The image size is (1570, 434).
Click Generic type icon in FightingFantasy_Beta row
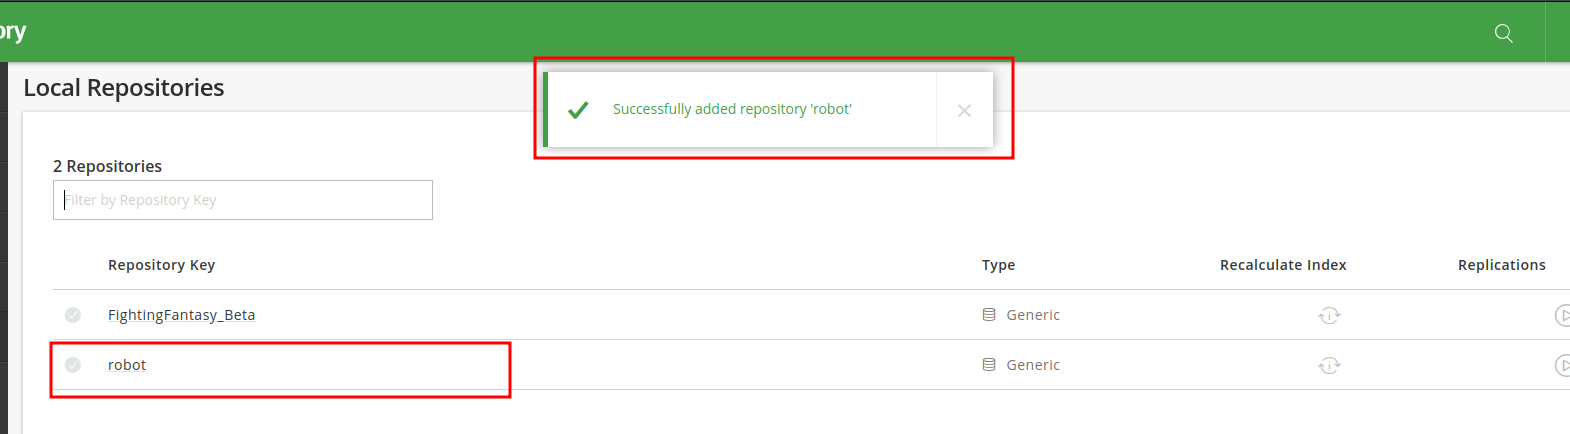click(x=989, y=314)
